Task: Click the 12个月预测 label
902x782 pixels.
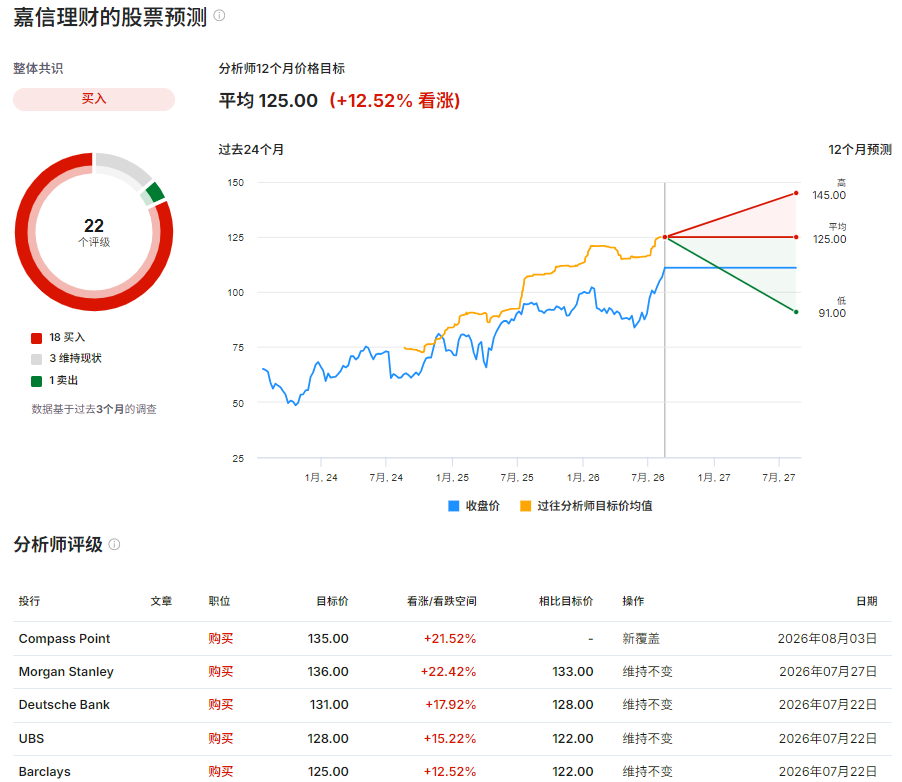Action: click(x=860, y=150)
